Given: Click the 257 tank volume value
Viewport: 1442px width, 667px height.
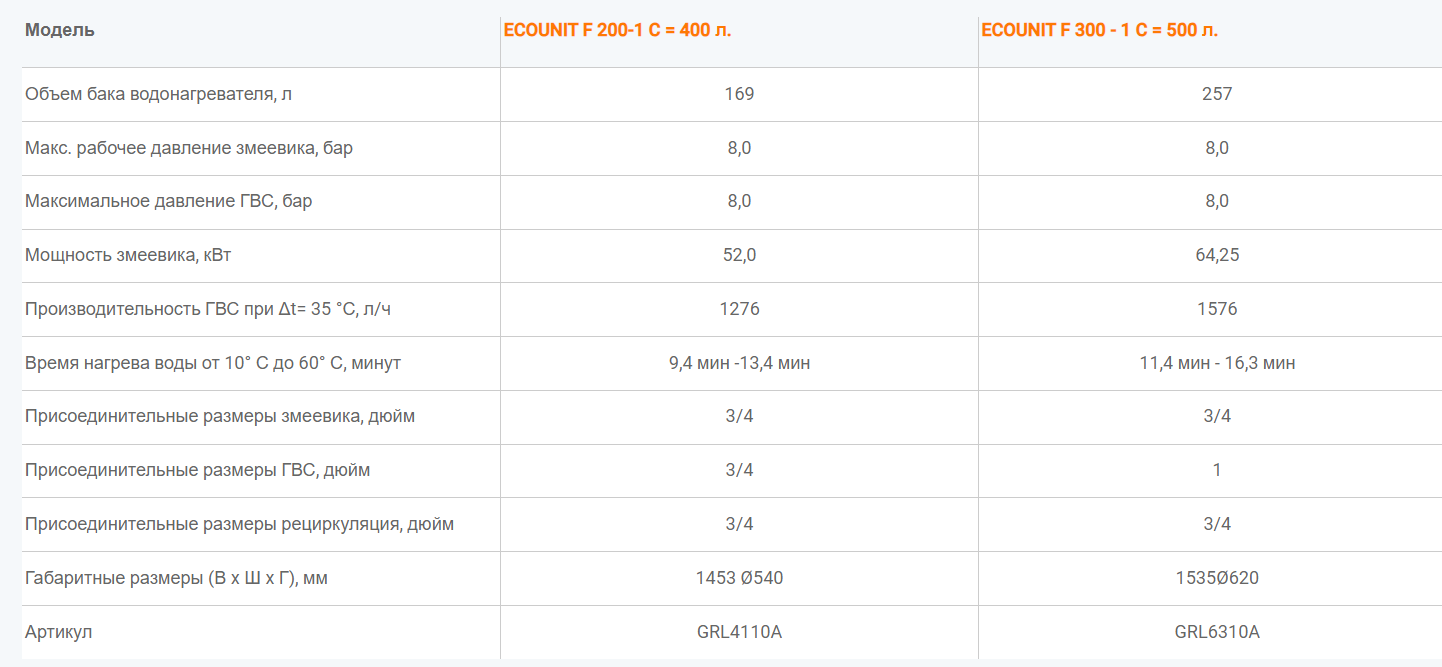Looking at the screenshot, I should tap(1217, 94).
